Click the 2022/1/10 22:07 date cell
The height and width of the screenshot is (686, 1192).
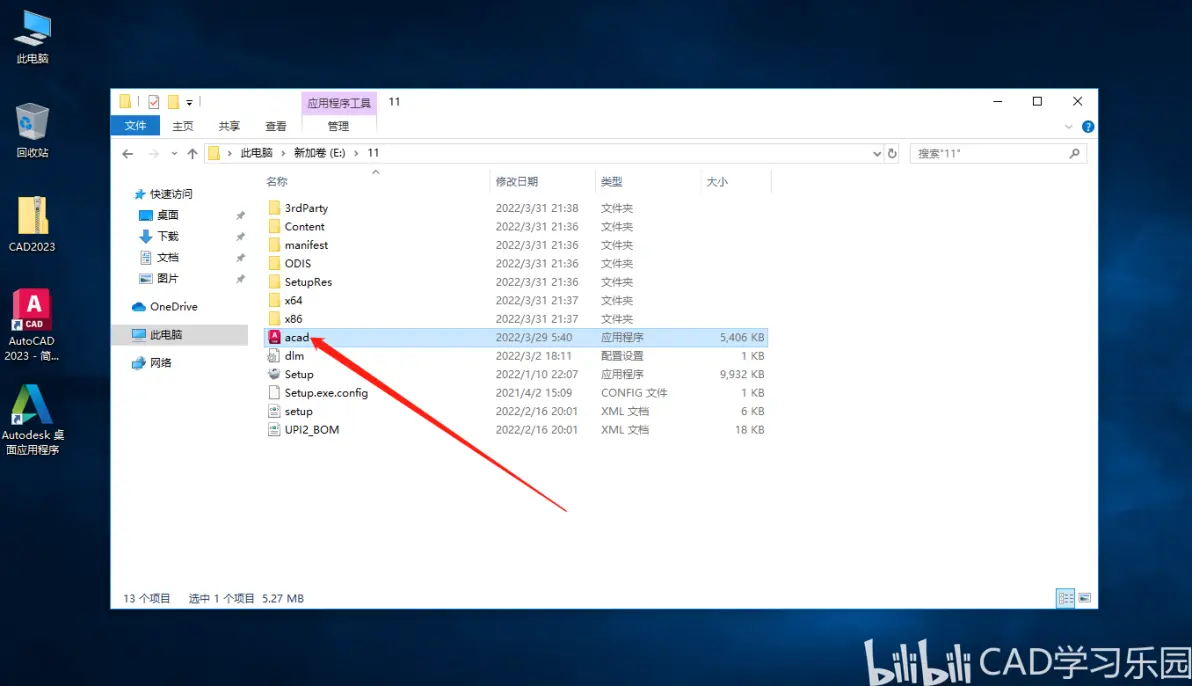[537, 375]
